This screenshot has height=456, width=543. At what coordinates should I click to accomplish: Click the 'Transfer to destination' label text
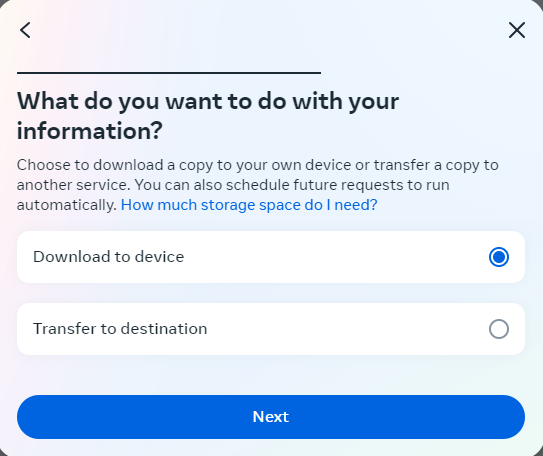(120, 329)
